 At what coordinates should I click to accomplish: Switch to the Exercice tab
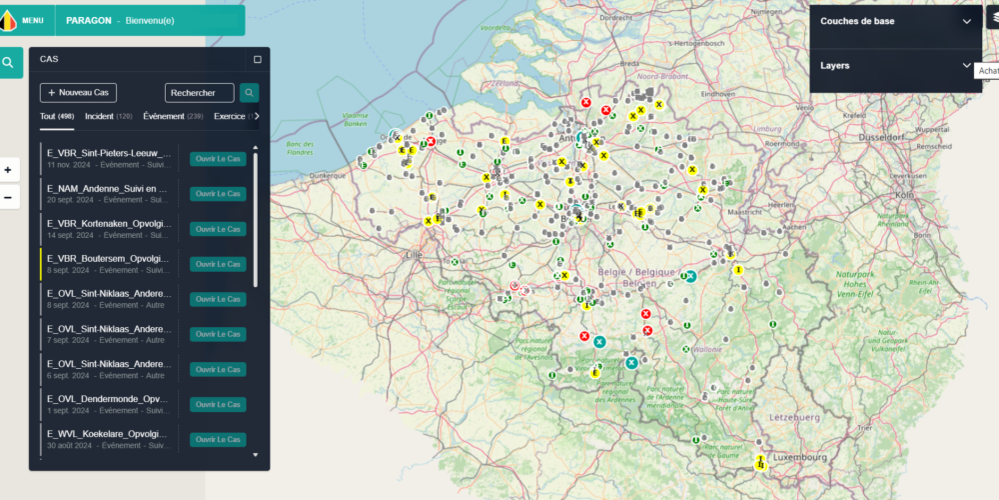pyautogui.click(x=231, y=117)
